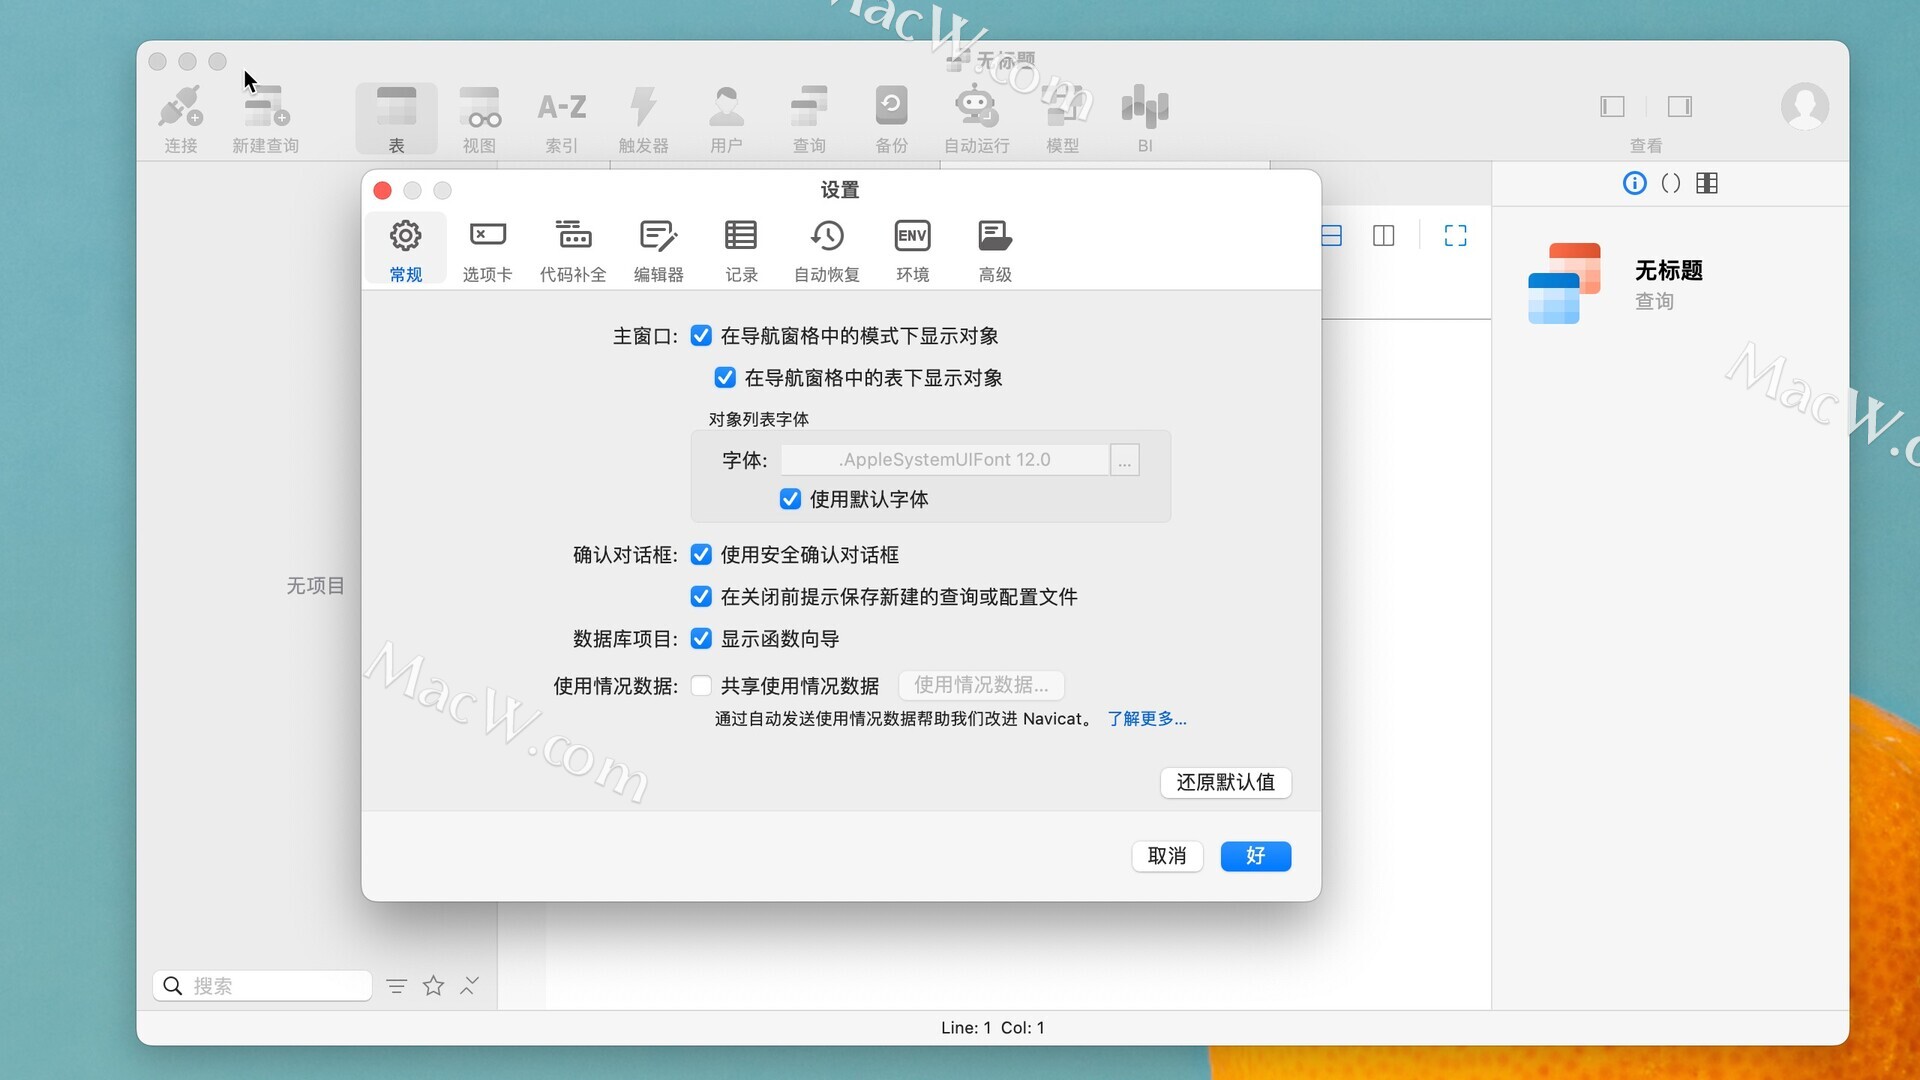Screen dimensions: 1920x1080
Task: Open the 自动恢复 settings tab
Action: click(x=827, y=249)
